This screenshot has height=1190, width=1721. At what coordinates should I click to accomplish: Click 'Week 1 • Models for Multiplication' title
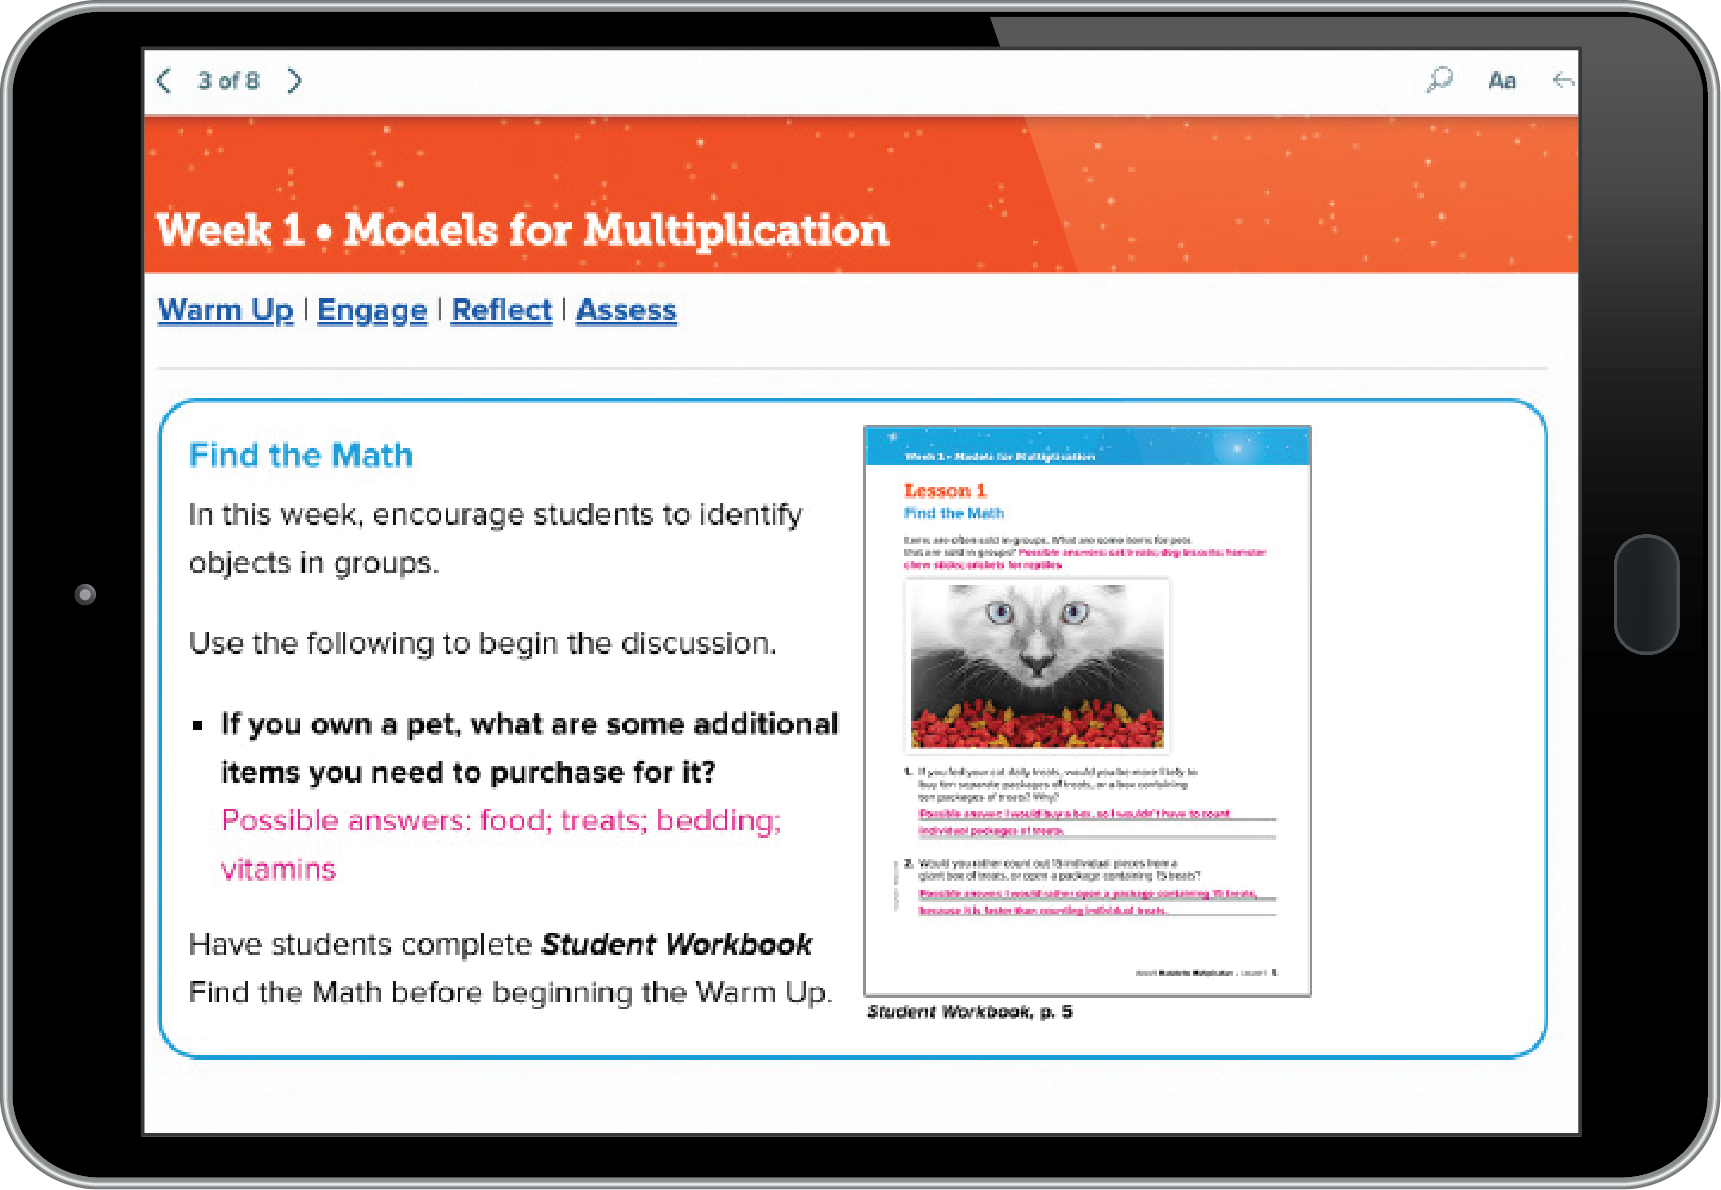522,230
